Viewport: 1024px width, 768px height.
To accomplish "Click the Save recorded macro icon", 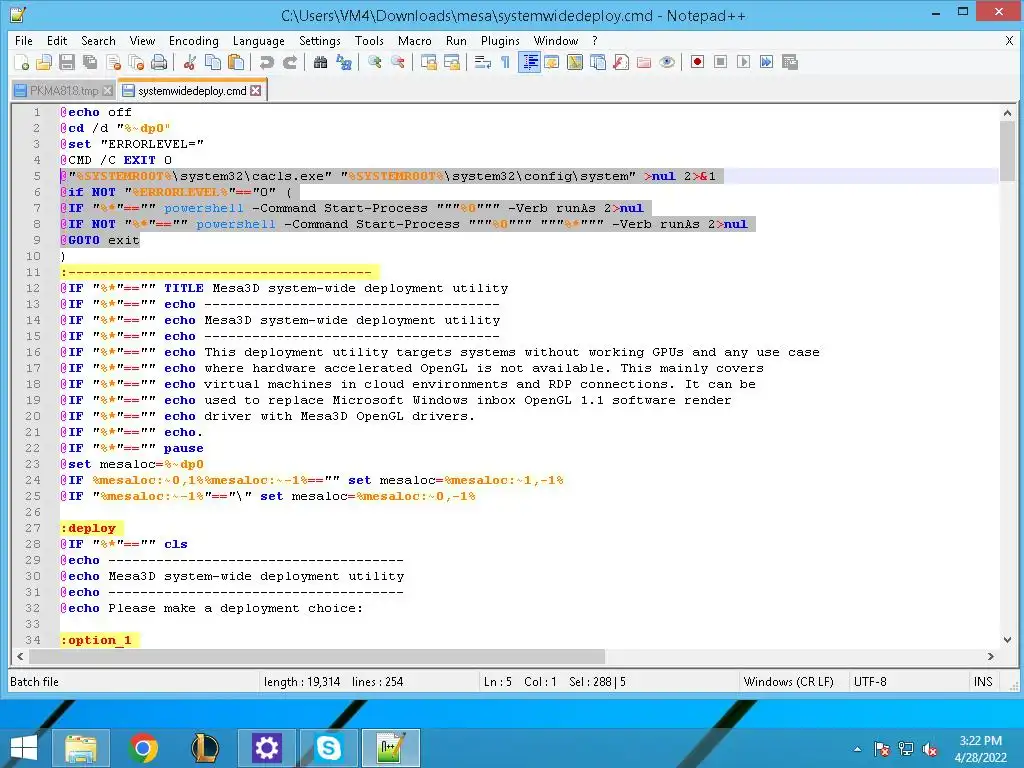I will tap(790, 62).
